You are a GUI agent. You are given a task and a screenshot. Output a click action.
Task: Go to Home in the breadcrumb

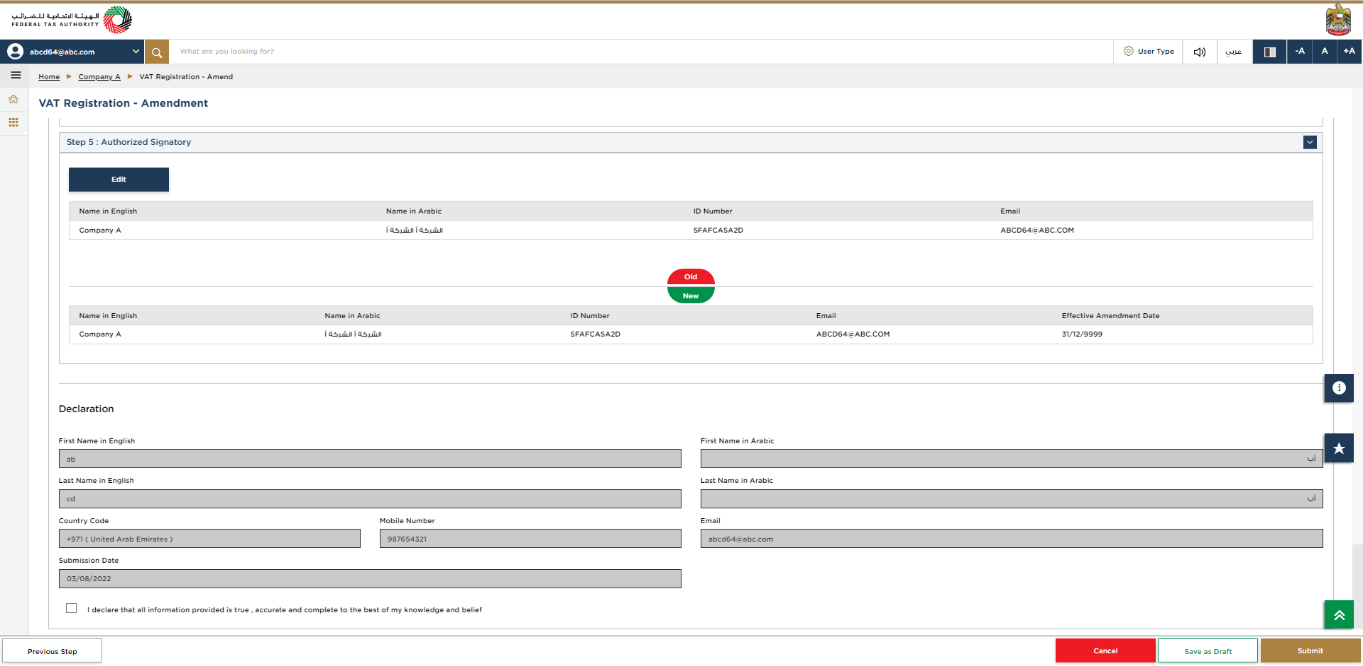click(49, 77)
